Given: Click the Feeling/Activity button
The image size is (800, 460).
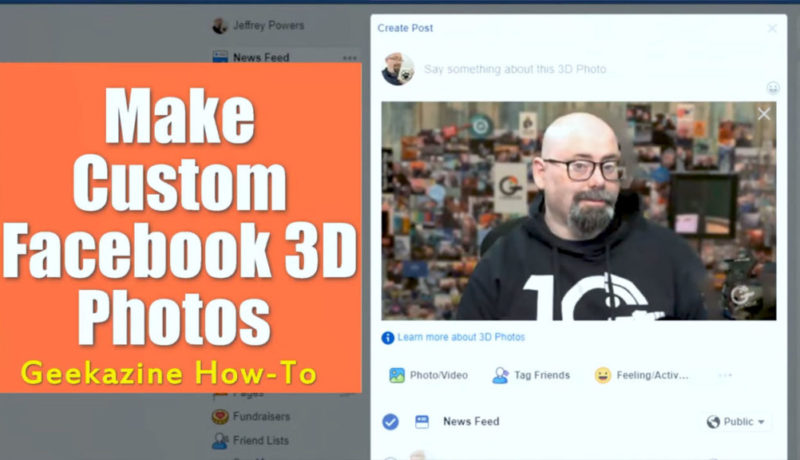Looking at the screenshot, I should (x=641, y=375).
